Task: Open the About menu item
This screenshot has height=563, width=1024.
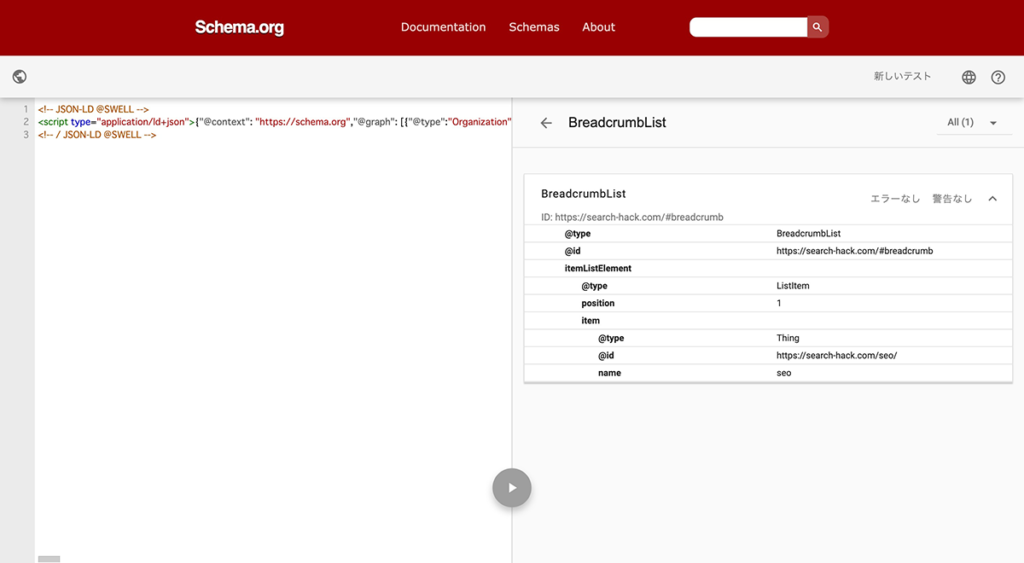Action: pyautogui.click(x=598, y=27)
